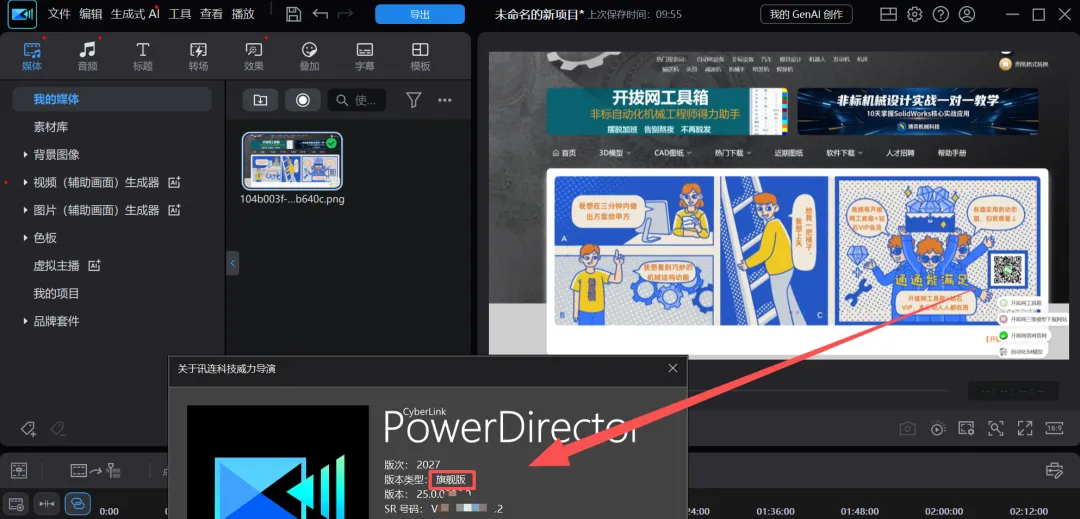Switch to the 转场 transitions room
The width and height of the screenshot is (1080, 519).
[x=198, y=56]
